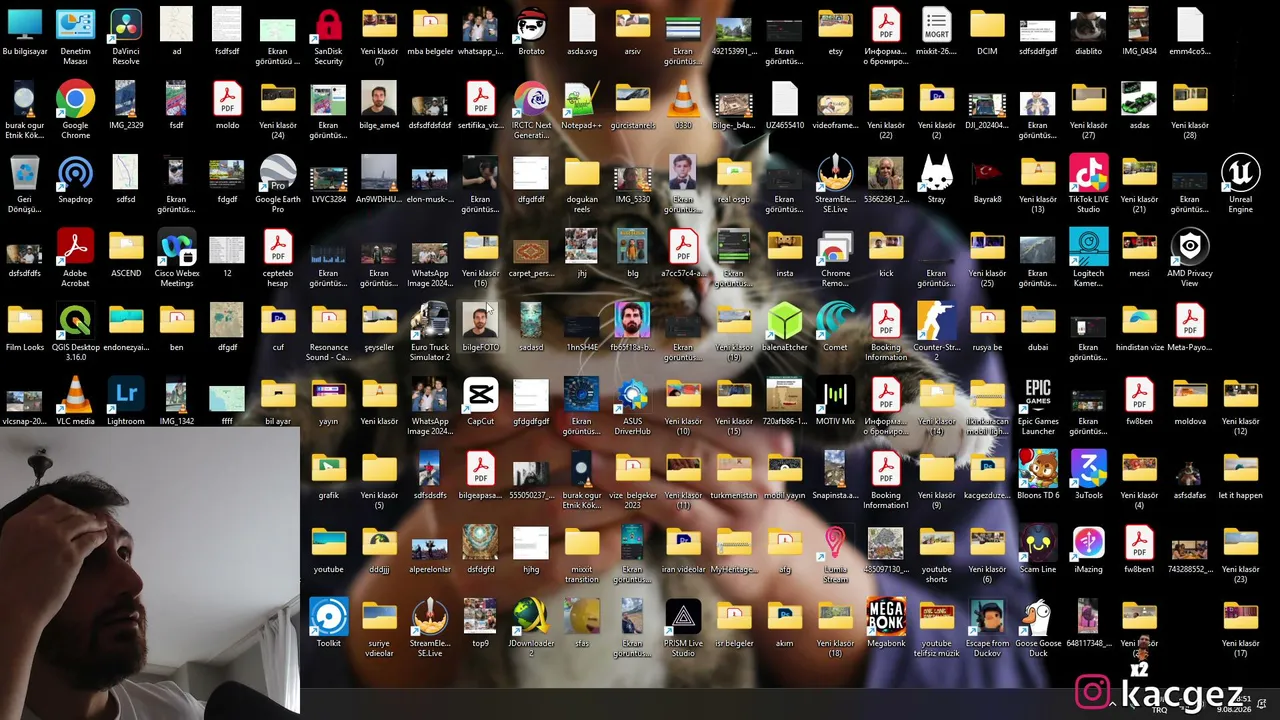Select the kick folder icon

(886, 256)
